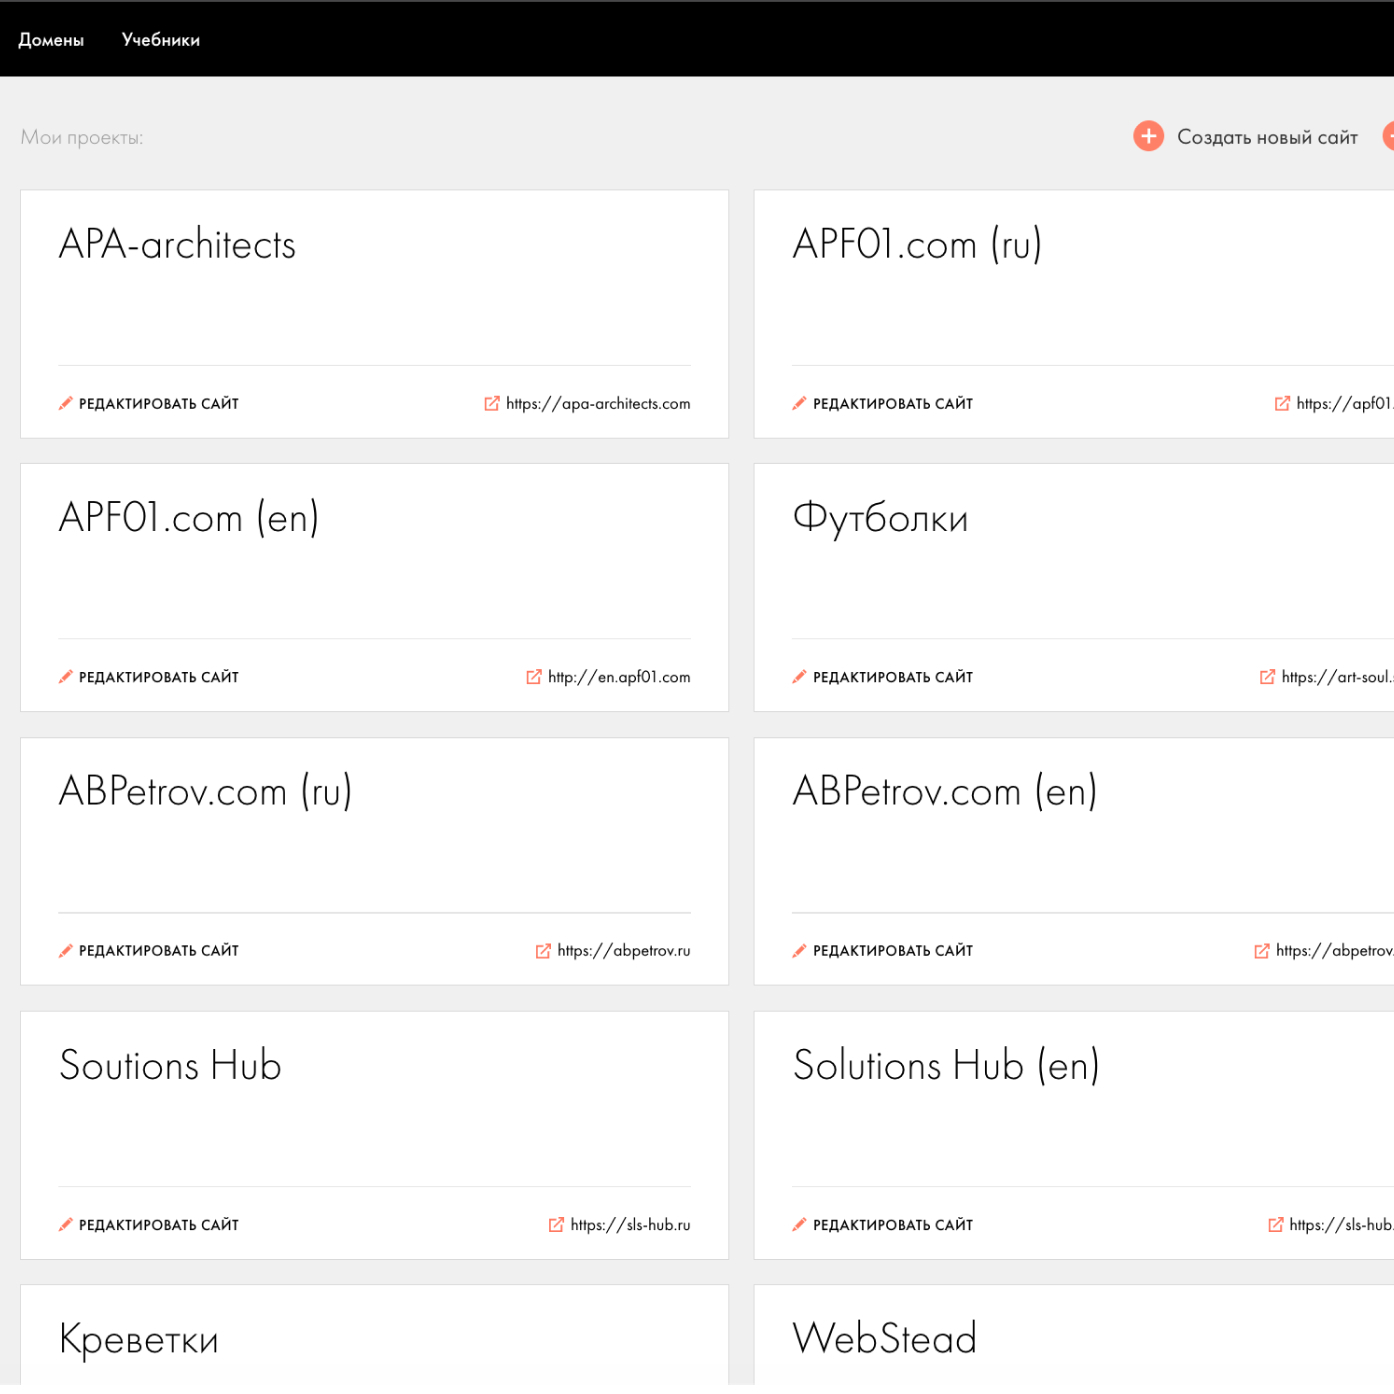Open the https://apa-architects.com link

pyautogui.click(x=598, y=404)
